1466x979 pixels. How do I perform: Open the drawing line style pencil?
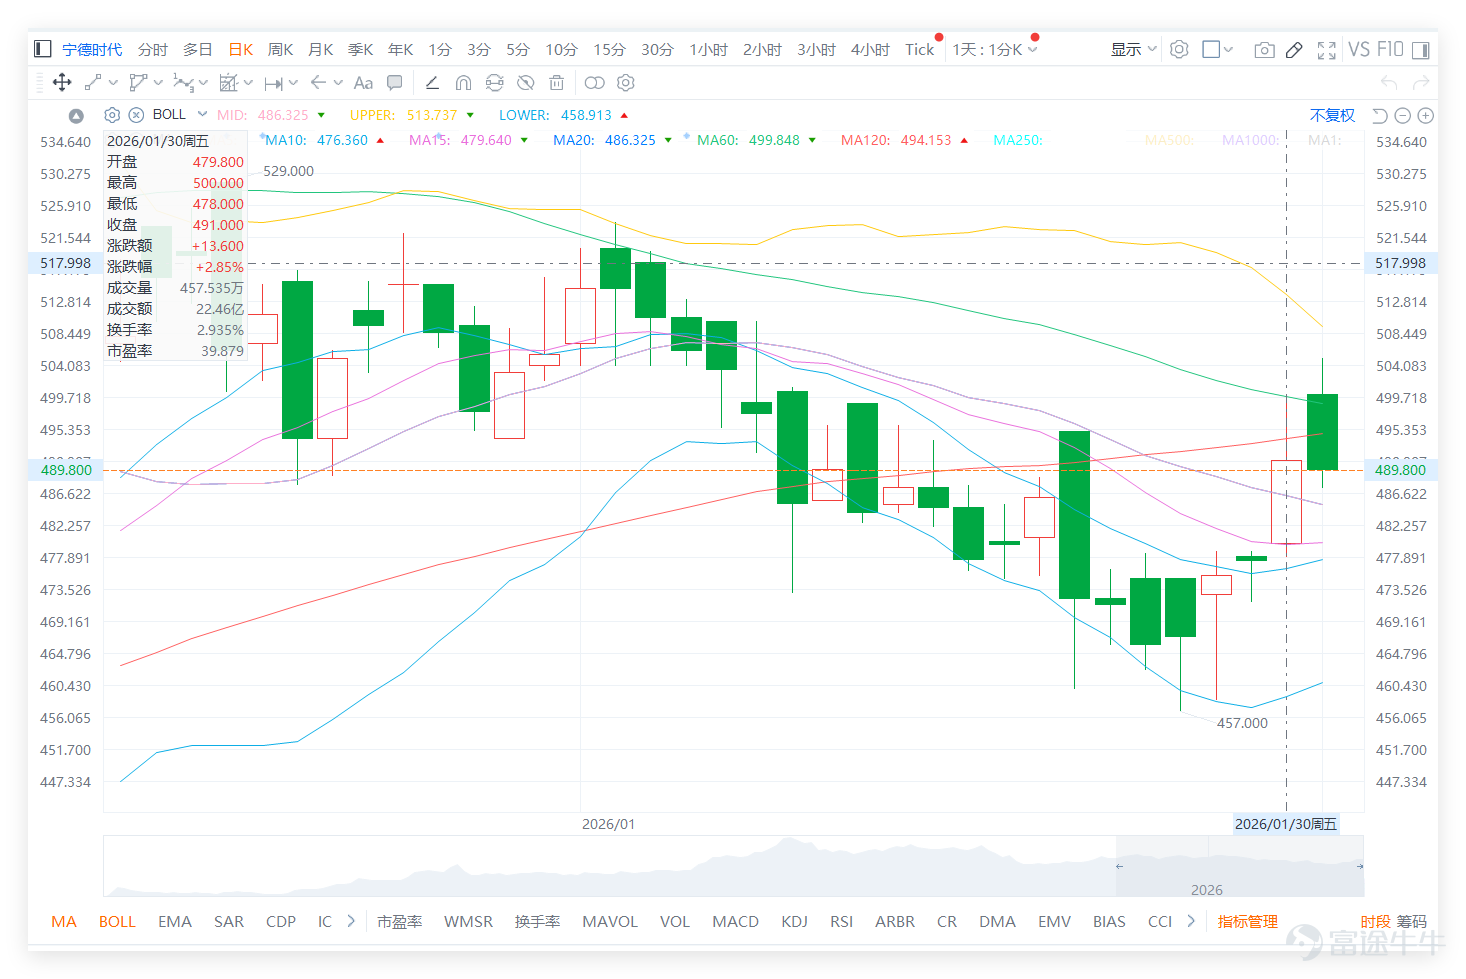[x=432, y=83]
